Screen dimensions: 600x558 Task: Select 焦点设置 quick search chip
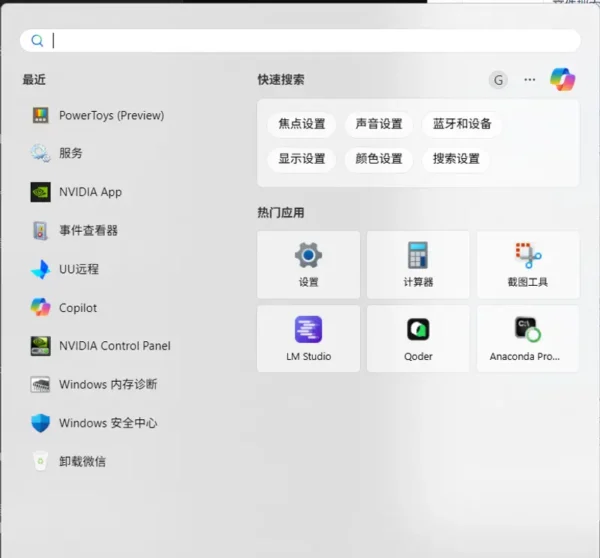pyautogui.click(x=302, y=124)
